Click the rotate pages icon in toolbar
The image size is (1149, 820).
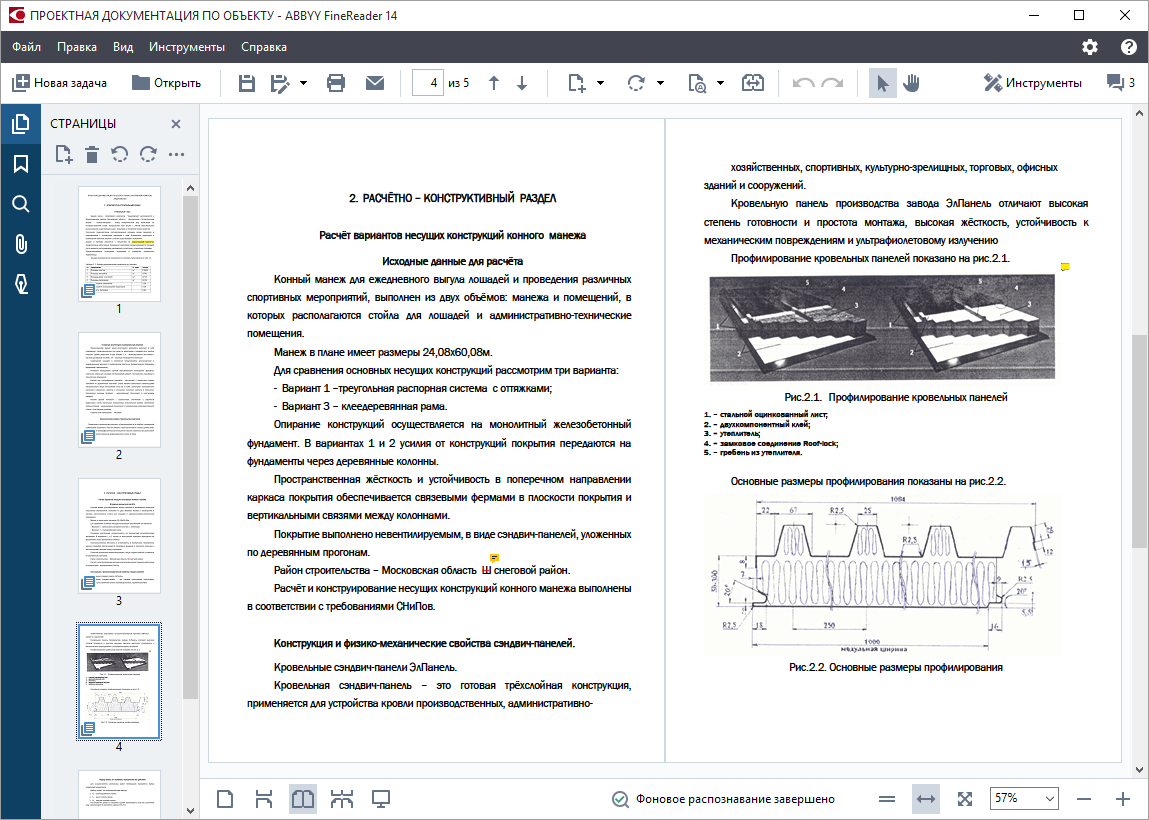[636, 83]
